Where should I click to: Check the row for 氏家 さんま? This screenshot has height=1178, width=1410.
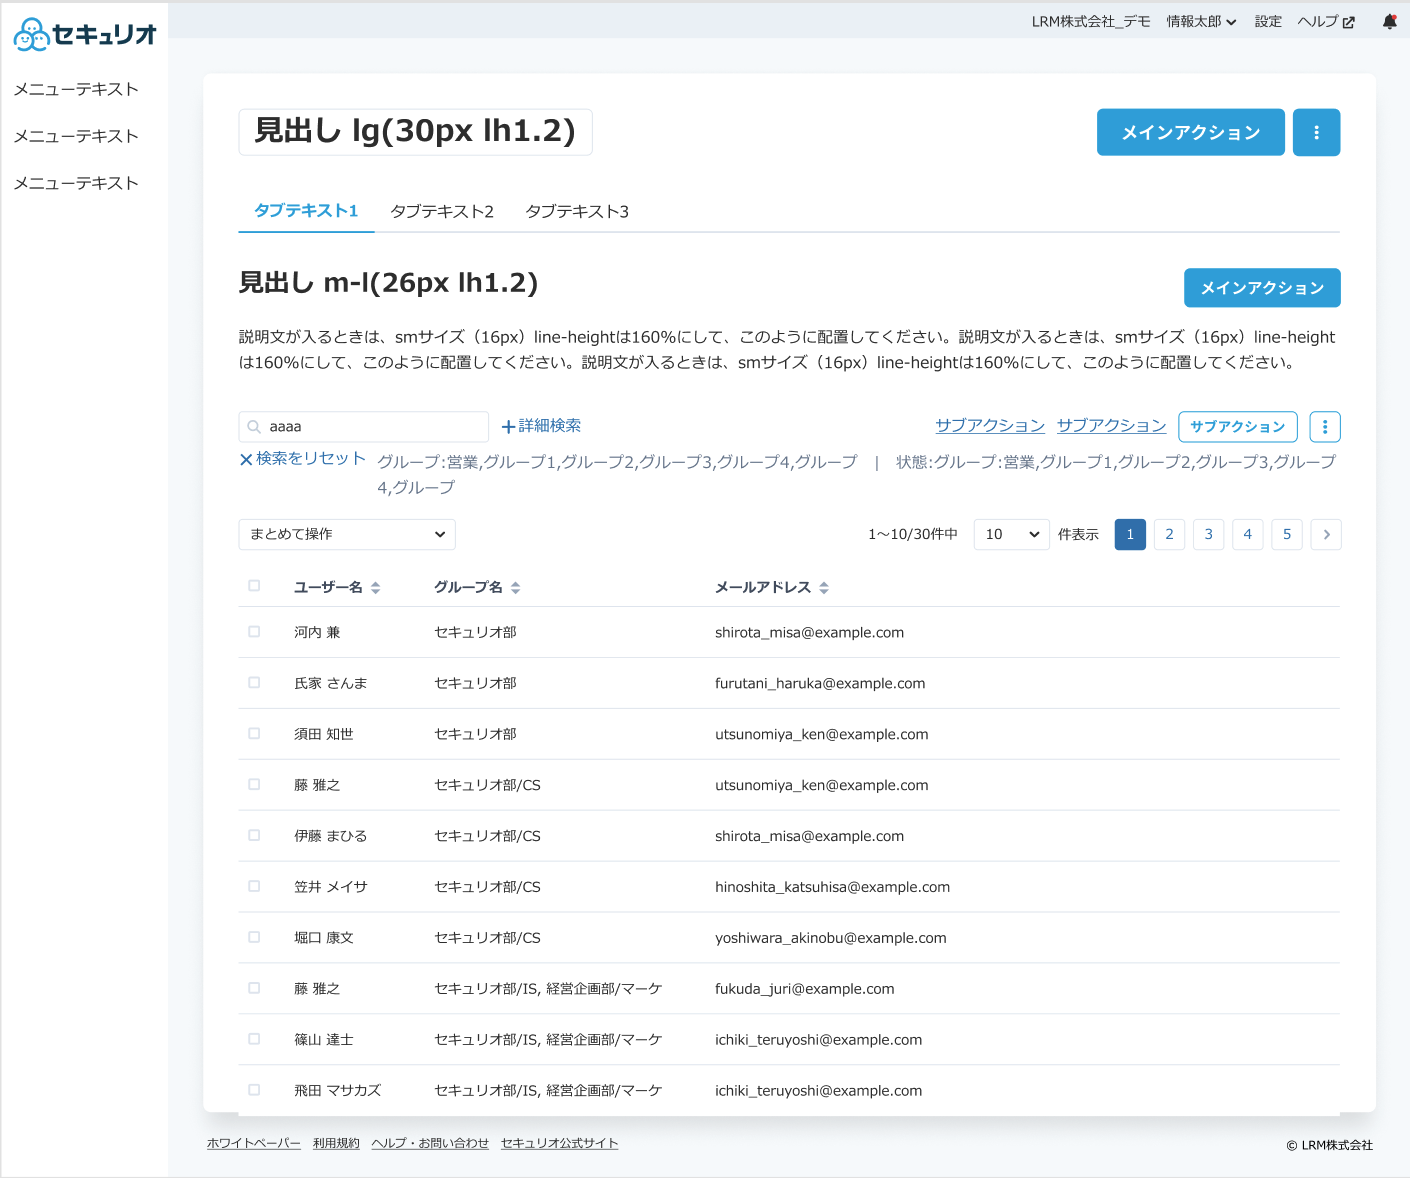tap(254, 683)
